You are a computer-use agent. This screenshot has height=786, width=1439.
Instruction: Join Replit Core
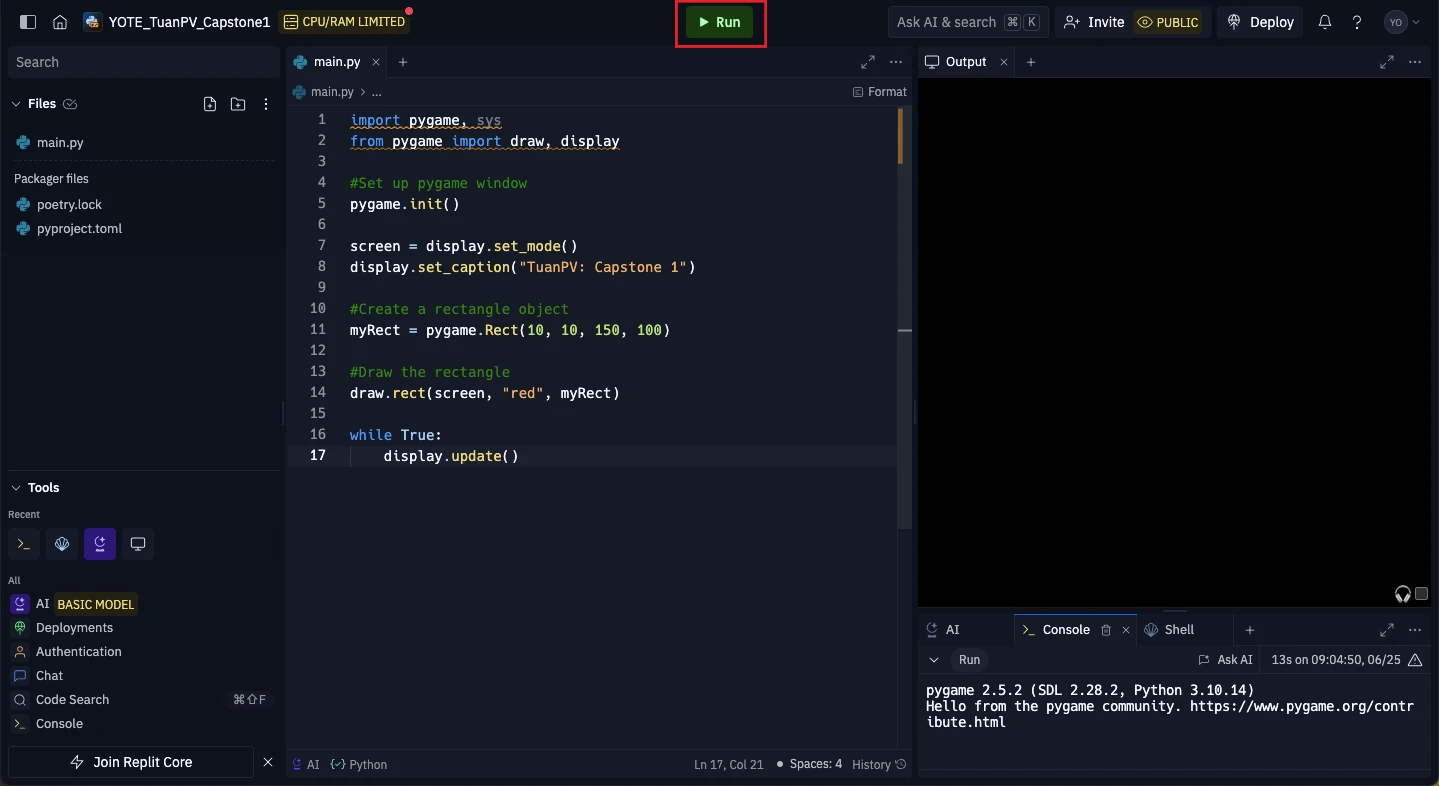pyautogui.click(x=131, y=762)
